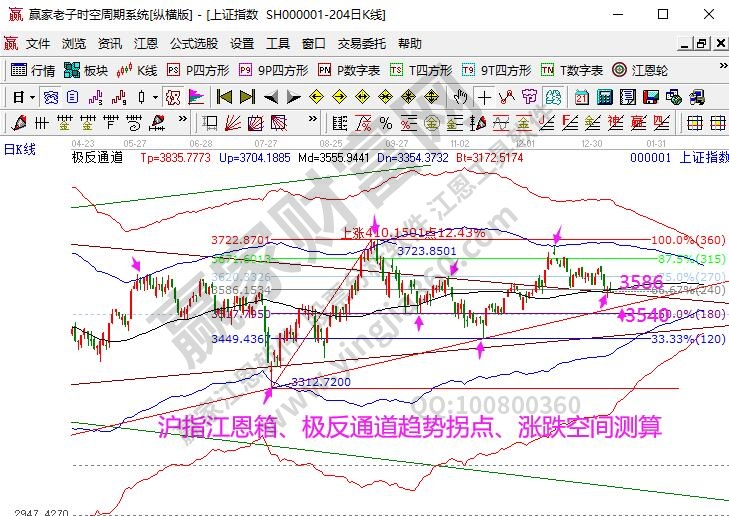Select the 赢 angle fan lines icon
The image size is (729, 516).
pos(638,123)
